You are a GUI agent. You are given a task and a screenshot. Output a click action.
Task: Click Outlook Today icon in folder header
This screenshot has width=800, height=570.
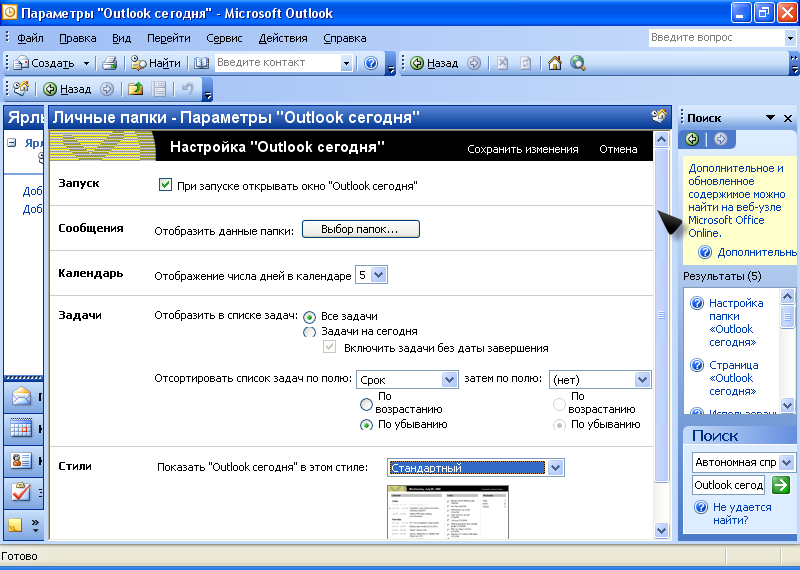coord(659,117)
